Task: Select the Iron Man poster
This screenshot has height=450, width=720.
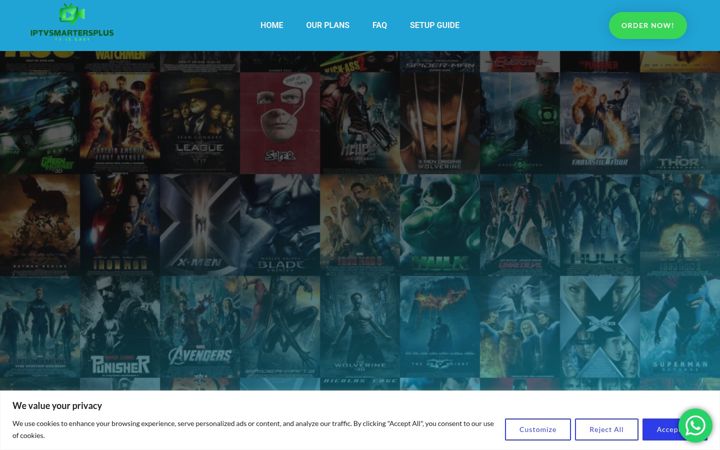Action: pos(120,225)
